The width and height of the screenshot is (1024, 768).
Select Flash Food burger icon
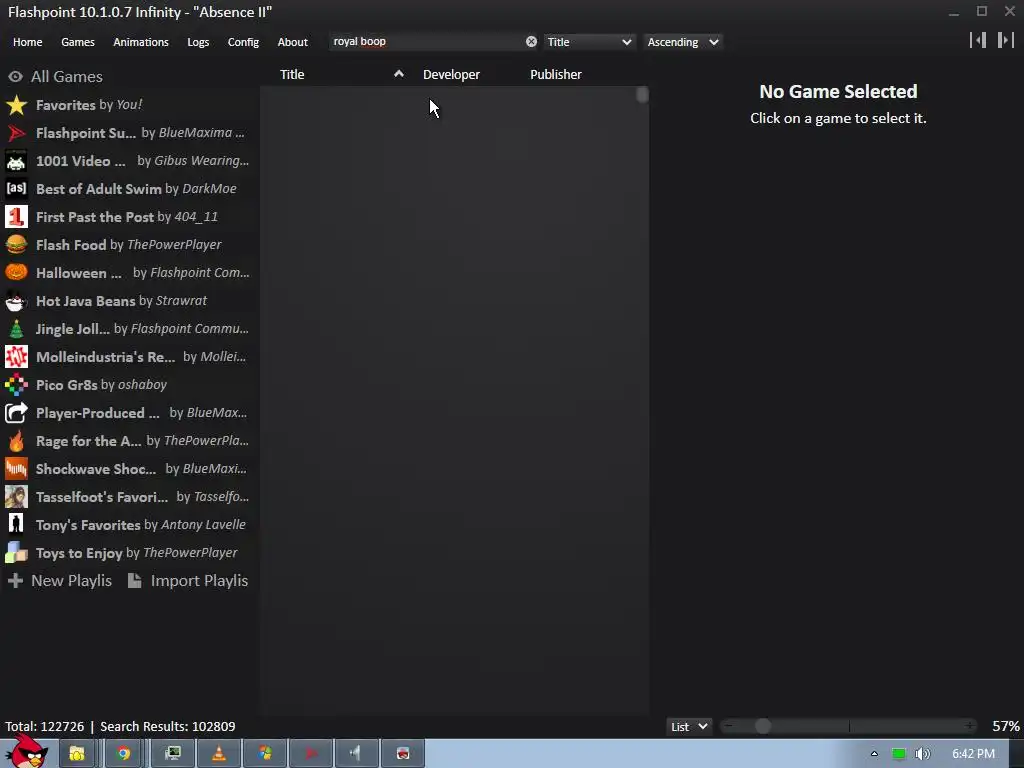[x=16, y=245]
